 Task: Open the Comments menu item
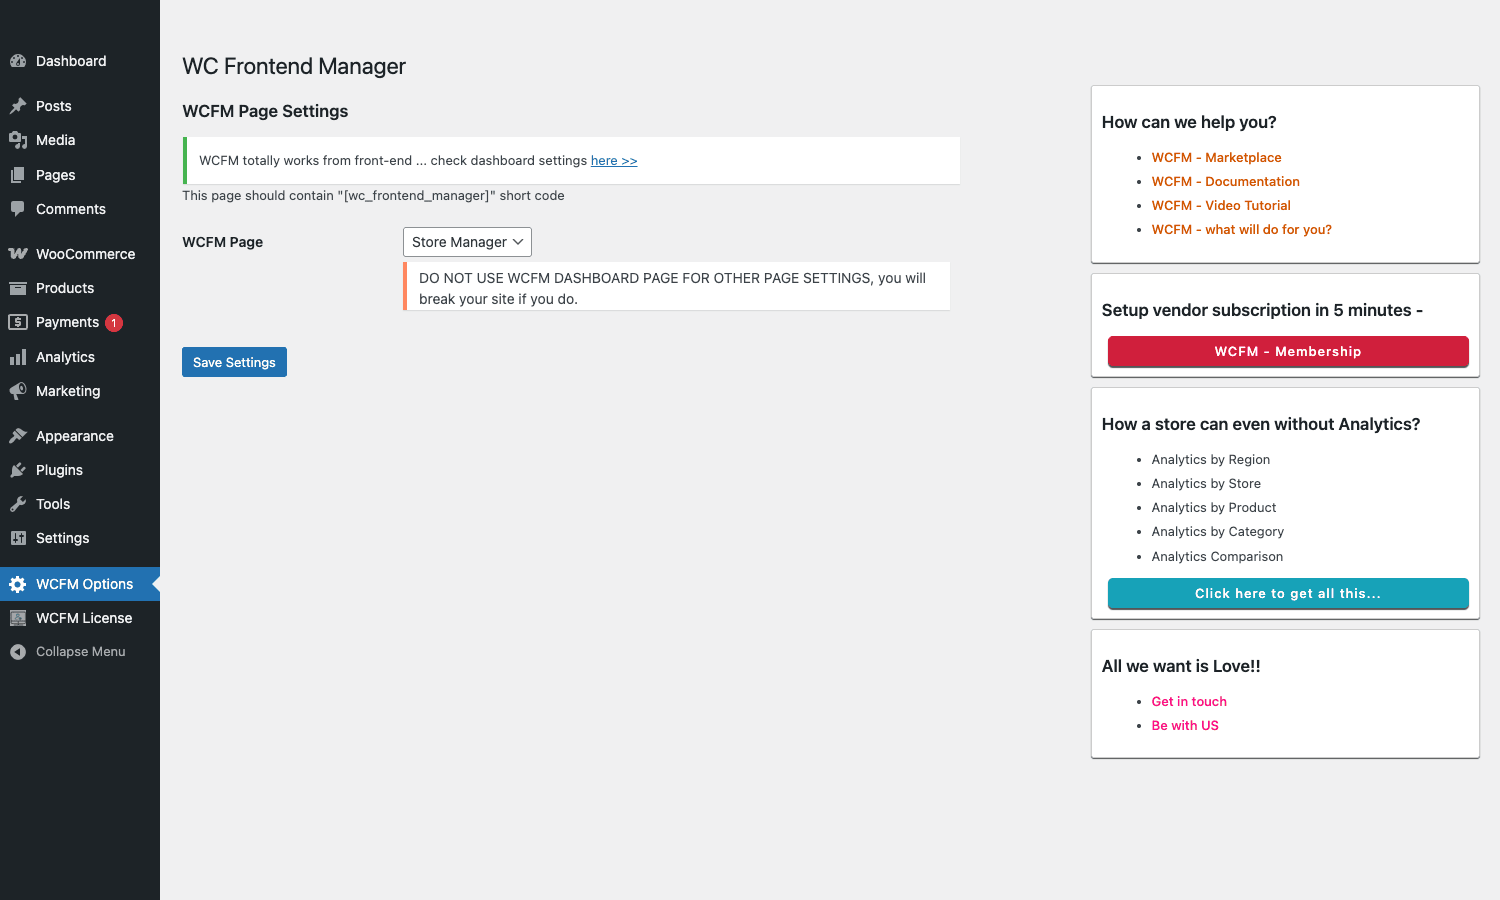click(80, 209)
